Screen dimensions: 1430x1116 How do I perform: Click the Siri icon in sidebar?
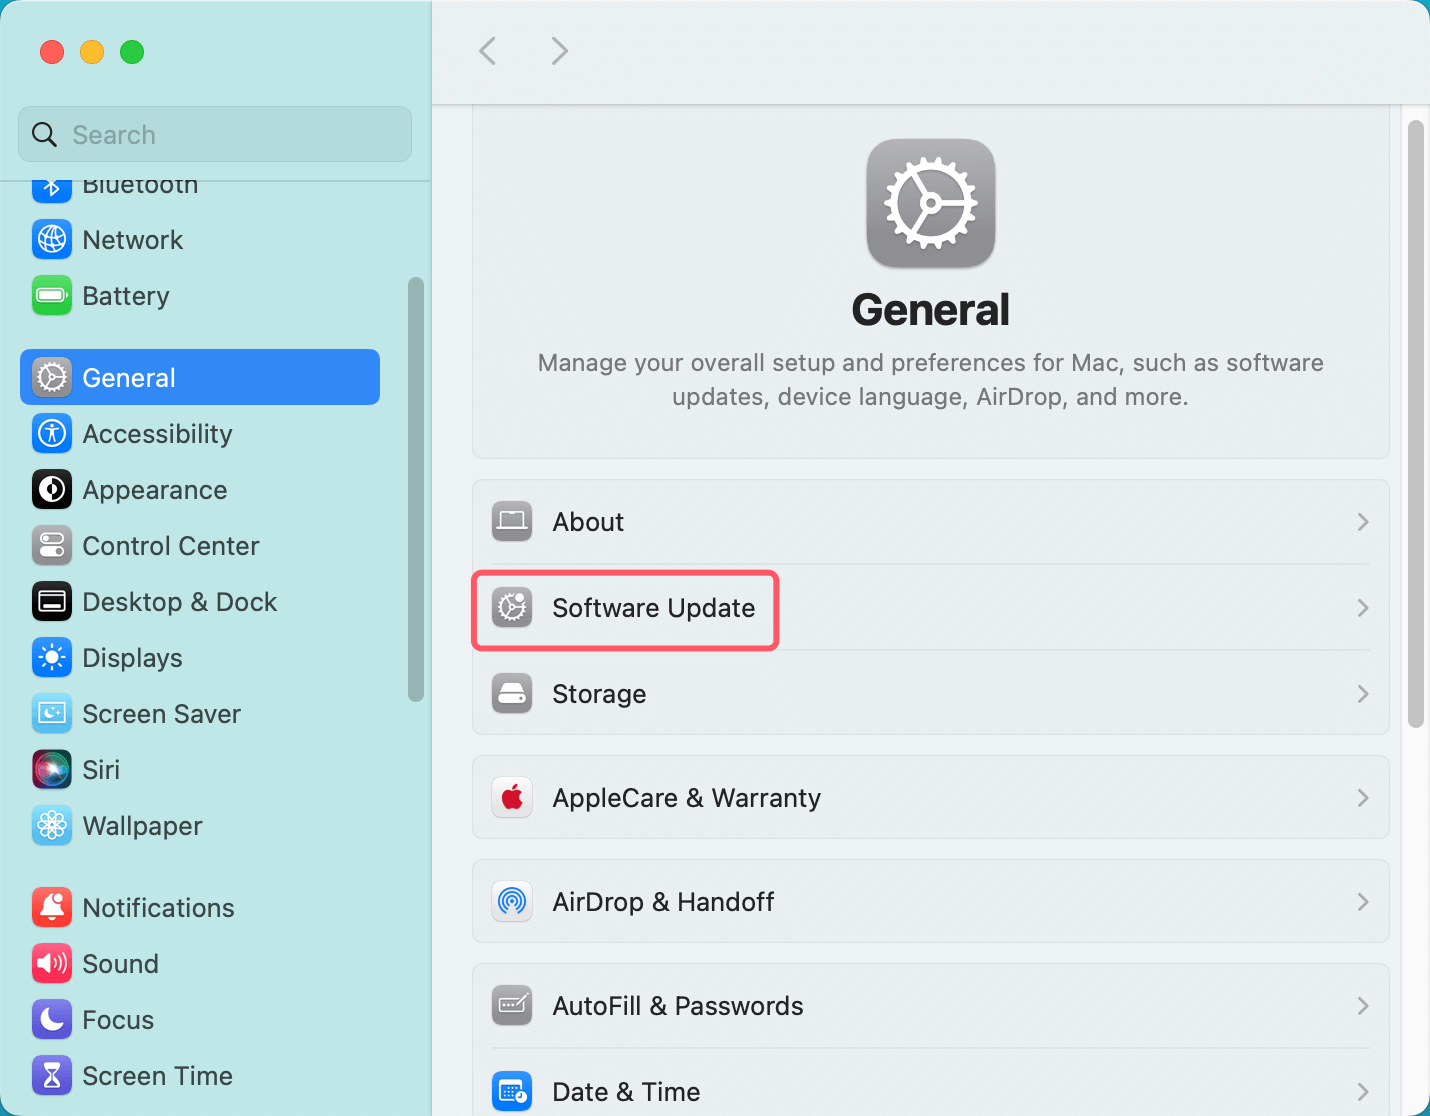pos(52,770)
